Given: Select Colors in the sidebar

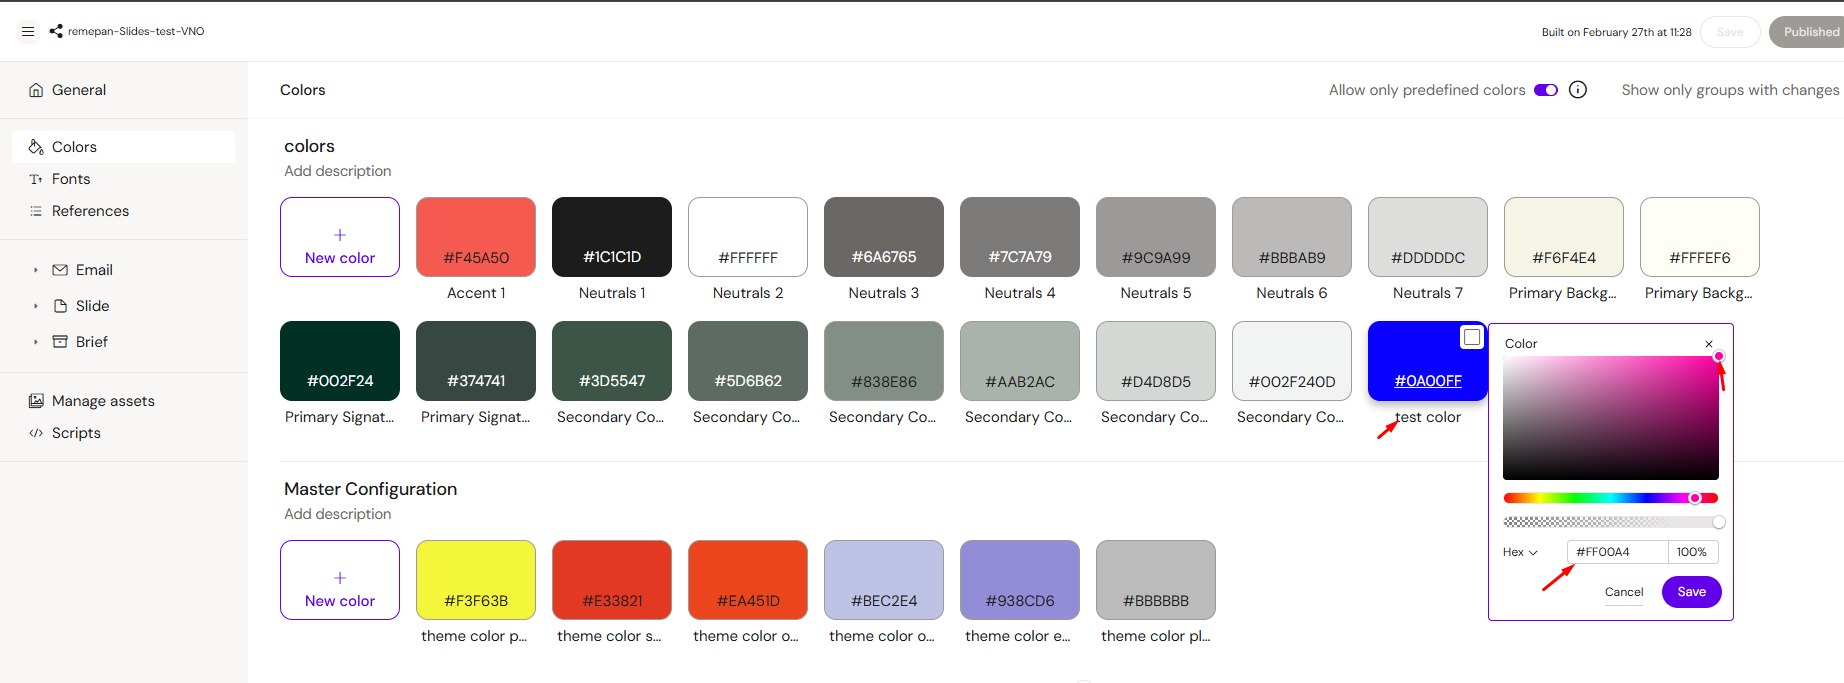Looking at the screenshot, I should (74, 147).
